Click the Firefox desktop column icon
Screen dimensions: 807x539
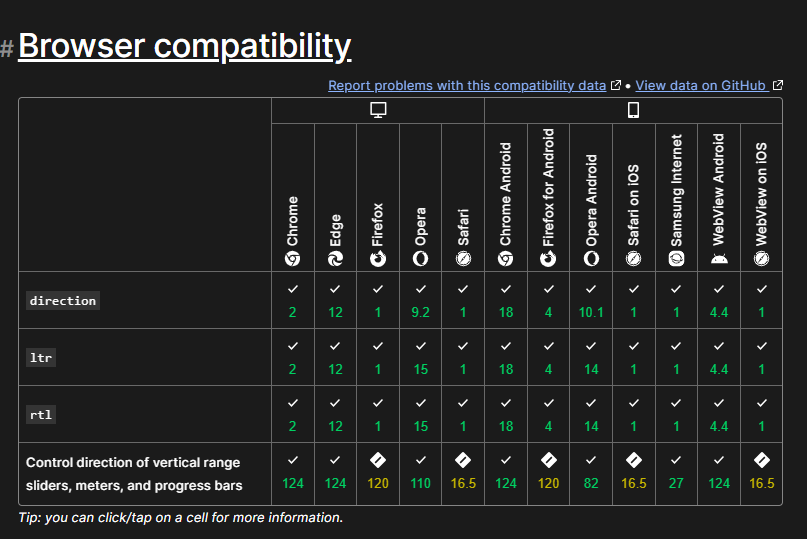click(x=378, y=258)
